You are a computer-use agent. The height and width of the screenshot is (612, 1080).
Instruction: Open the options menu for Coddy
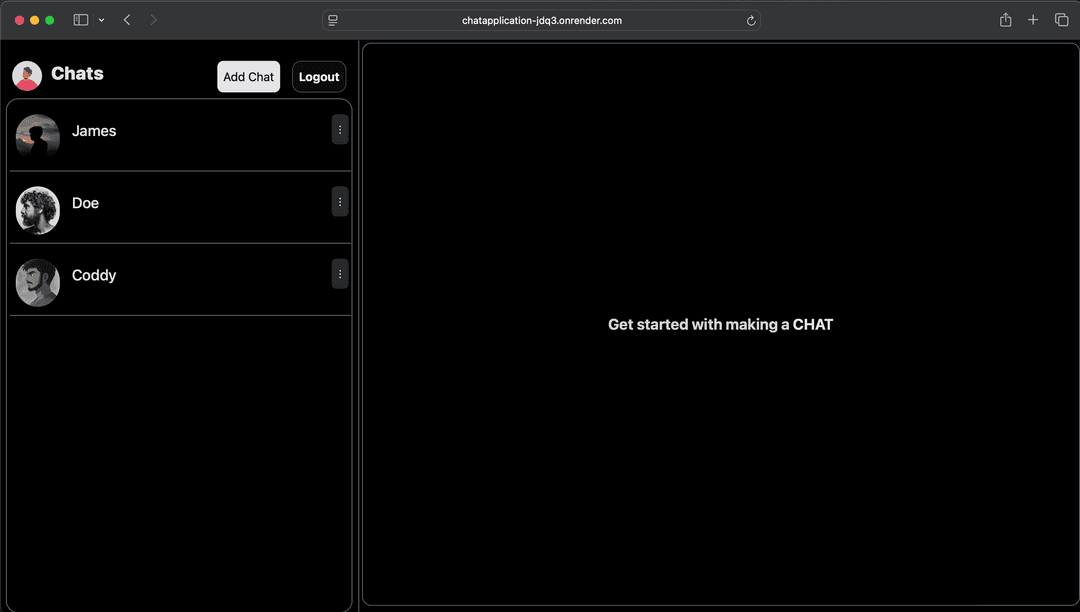point(340,274)
